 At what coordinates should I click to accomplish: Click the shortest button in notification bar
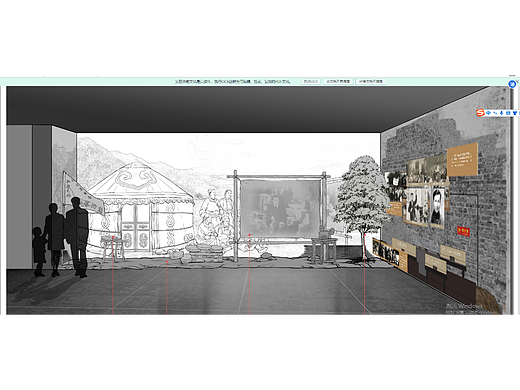click(x=311, y=81)
